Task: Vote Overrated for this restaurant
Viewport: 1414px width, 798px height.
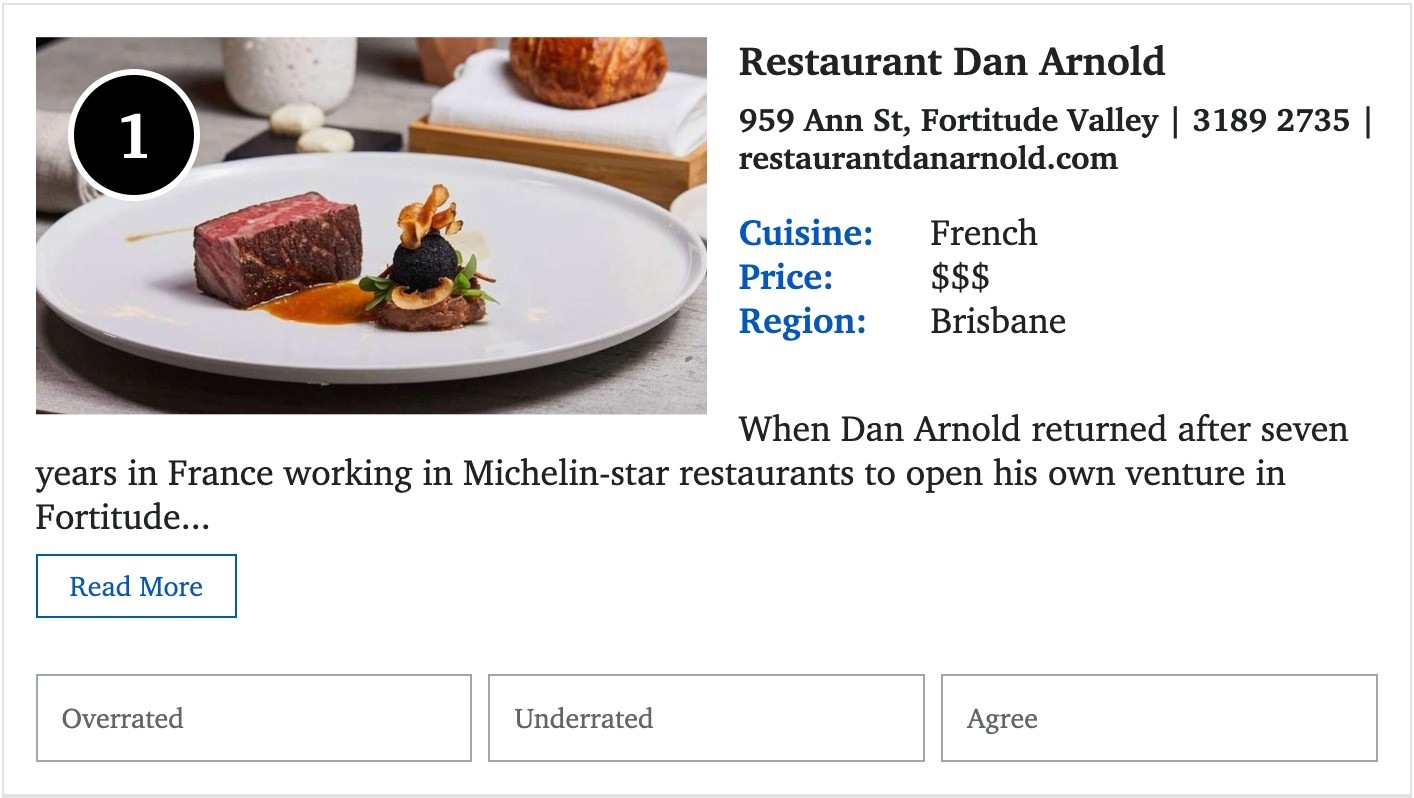Action: point(253,718)
